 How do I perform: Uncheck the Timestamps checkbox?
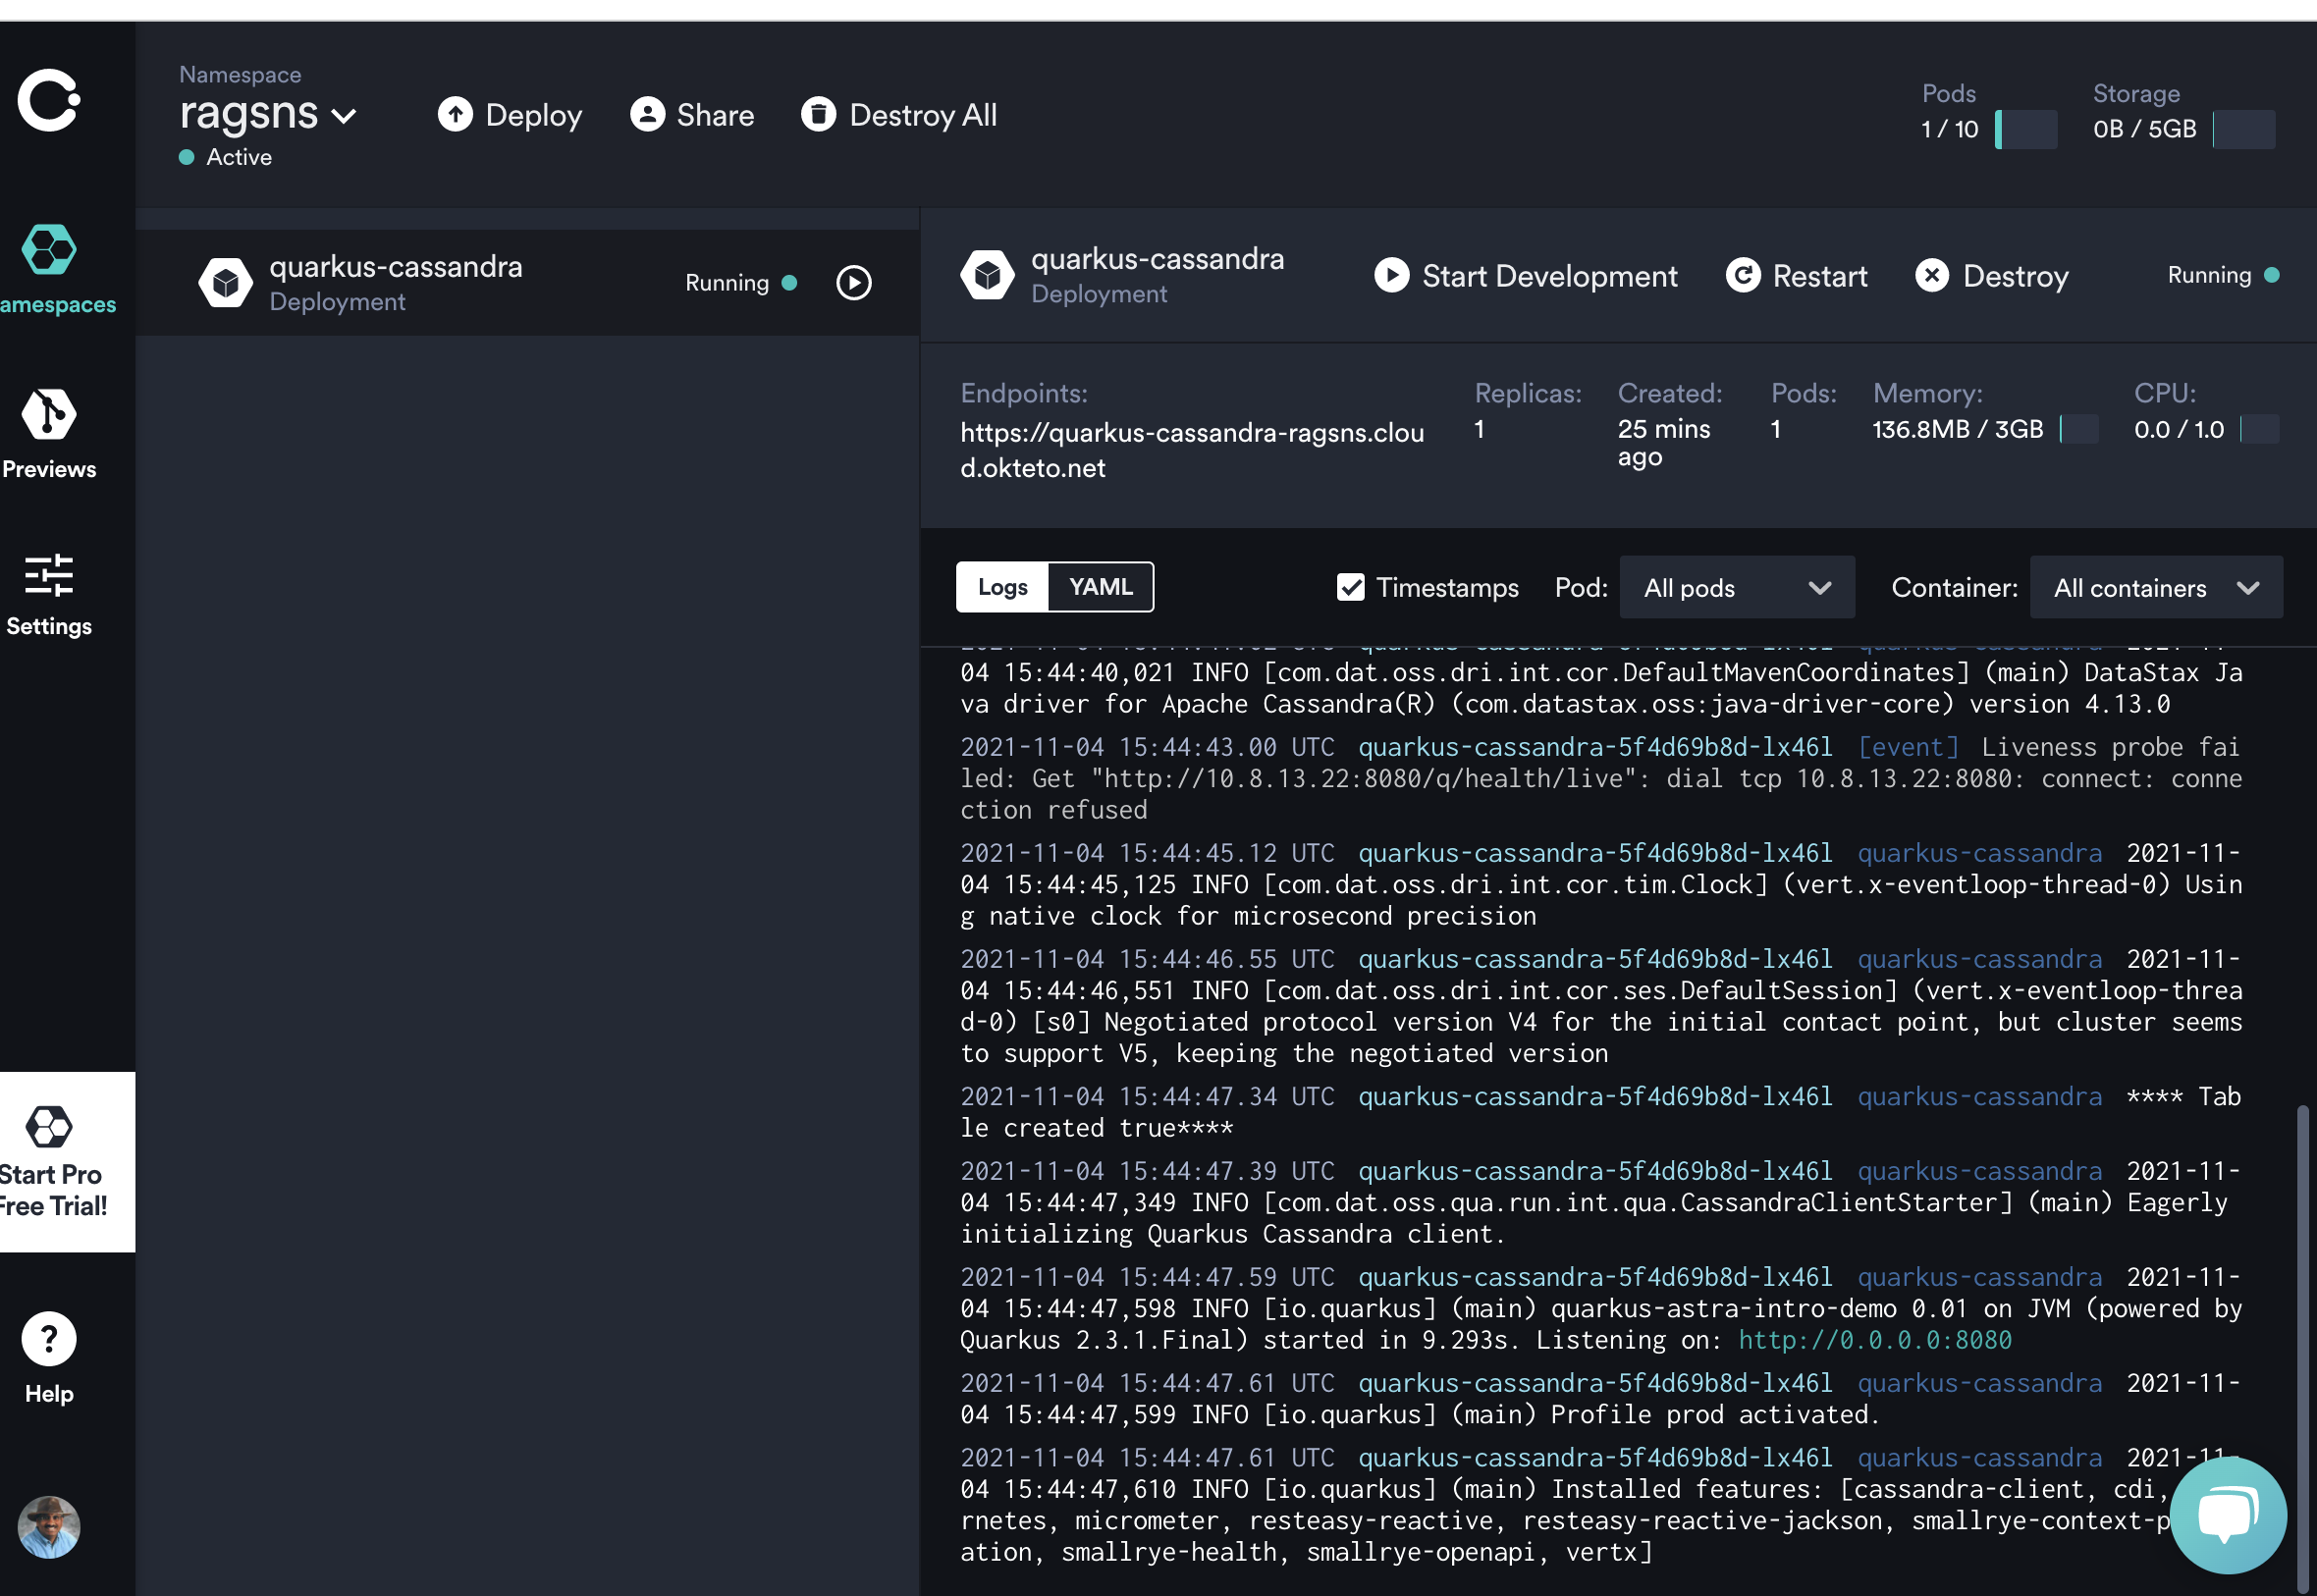click(x=1350, y=588)
